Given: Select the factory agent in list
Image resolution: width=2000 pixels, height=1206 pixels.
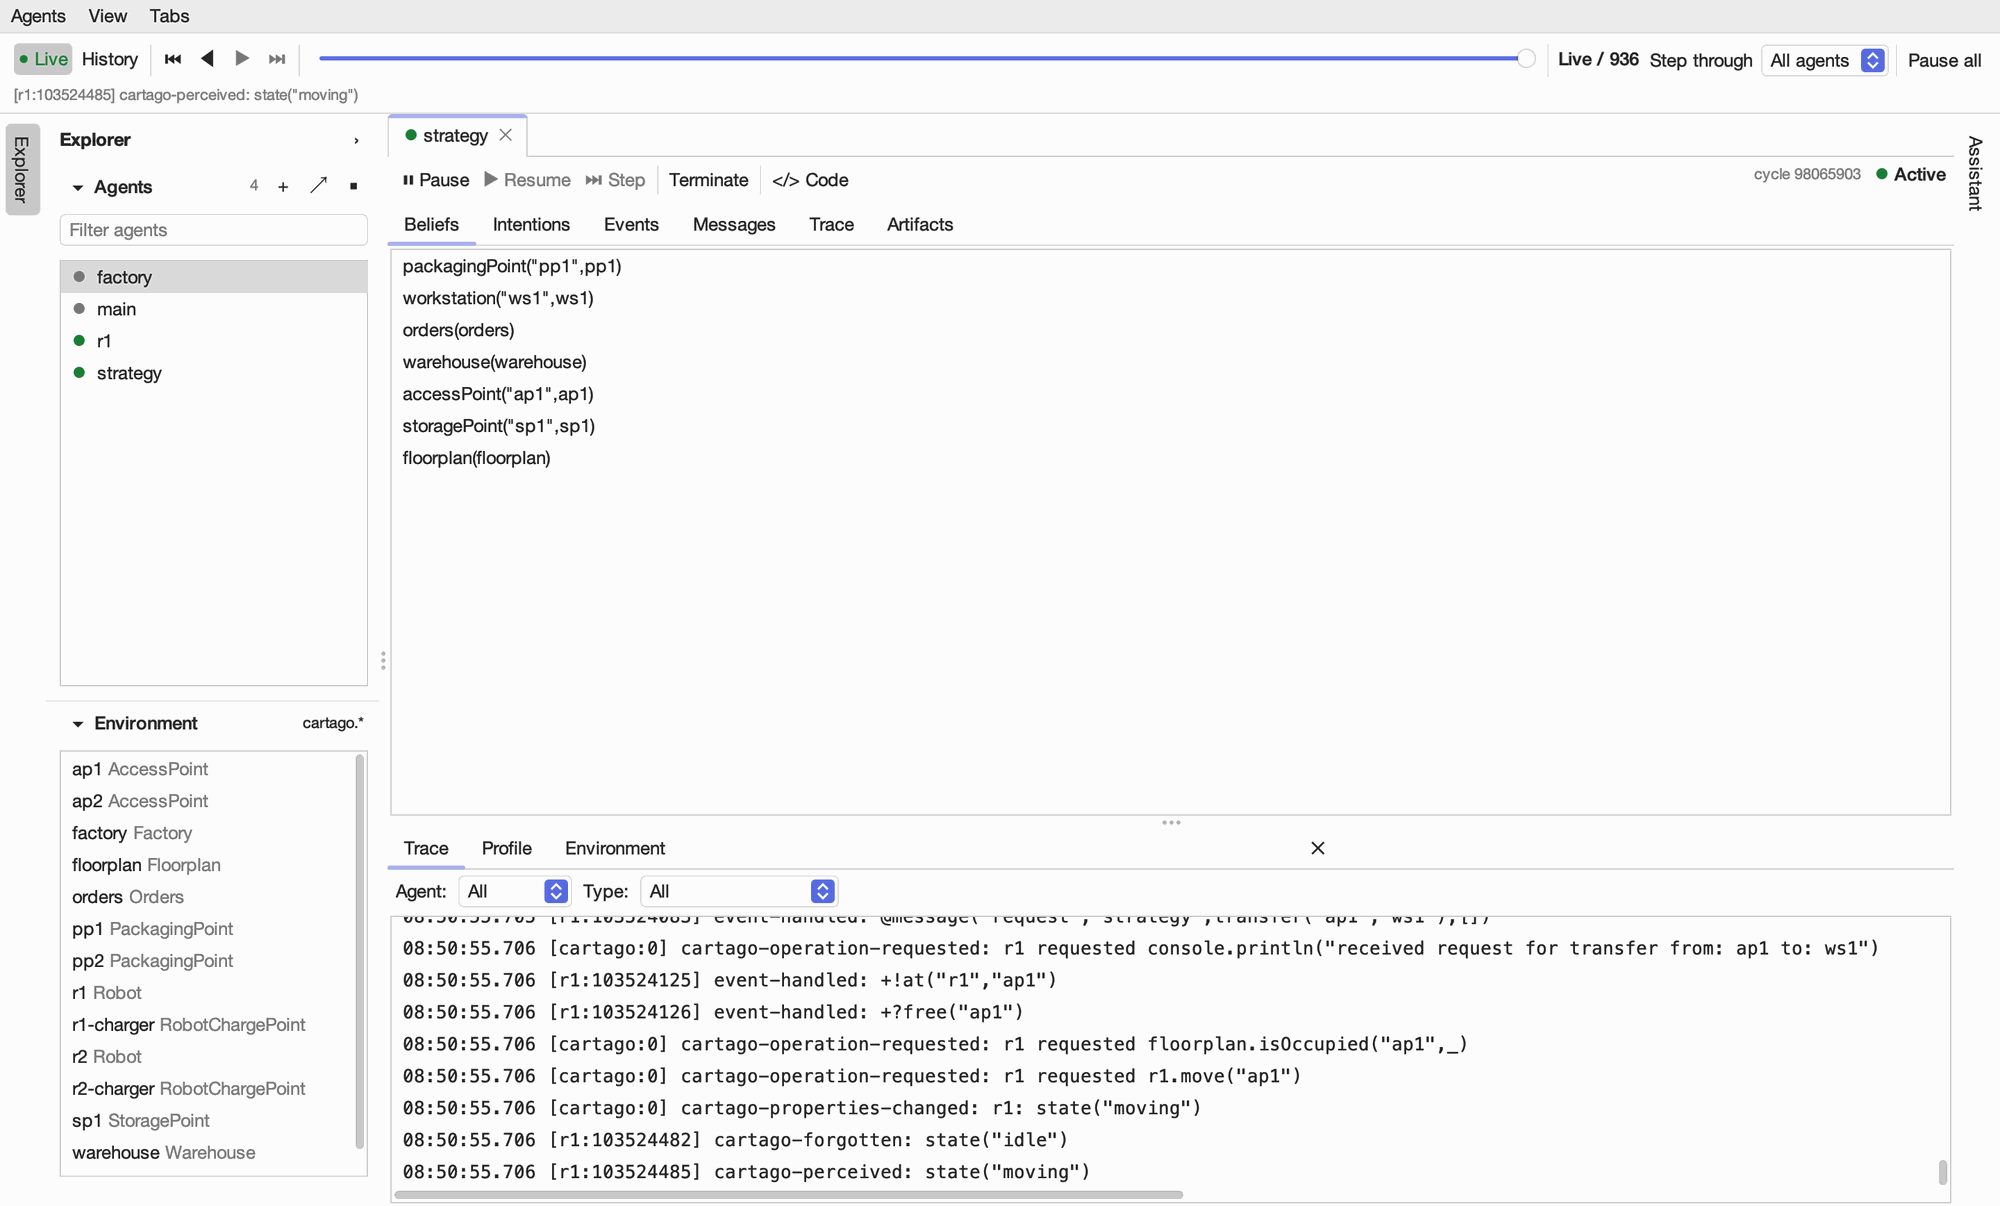Looking at the screenshot, I should [x=214, y=277].
